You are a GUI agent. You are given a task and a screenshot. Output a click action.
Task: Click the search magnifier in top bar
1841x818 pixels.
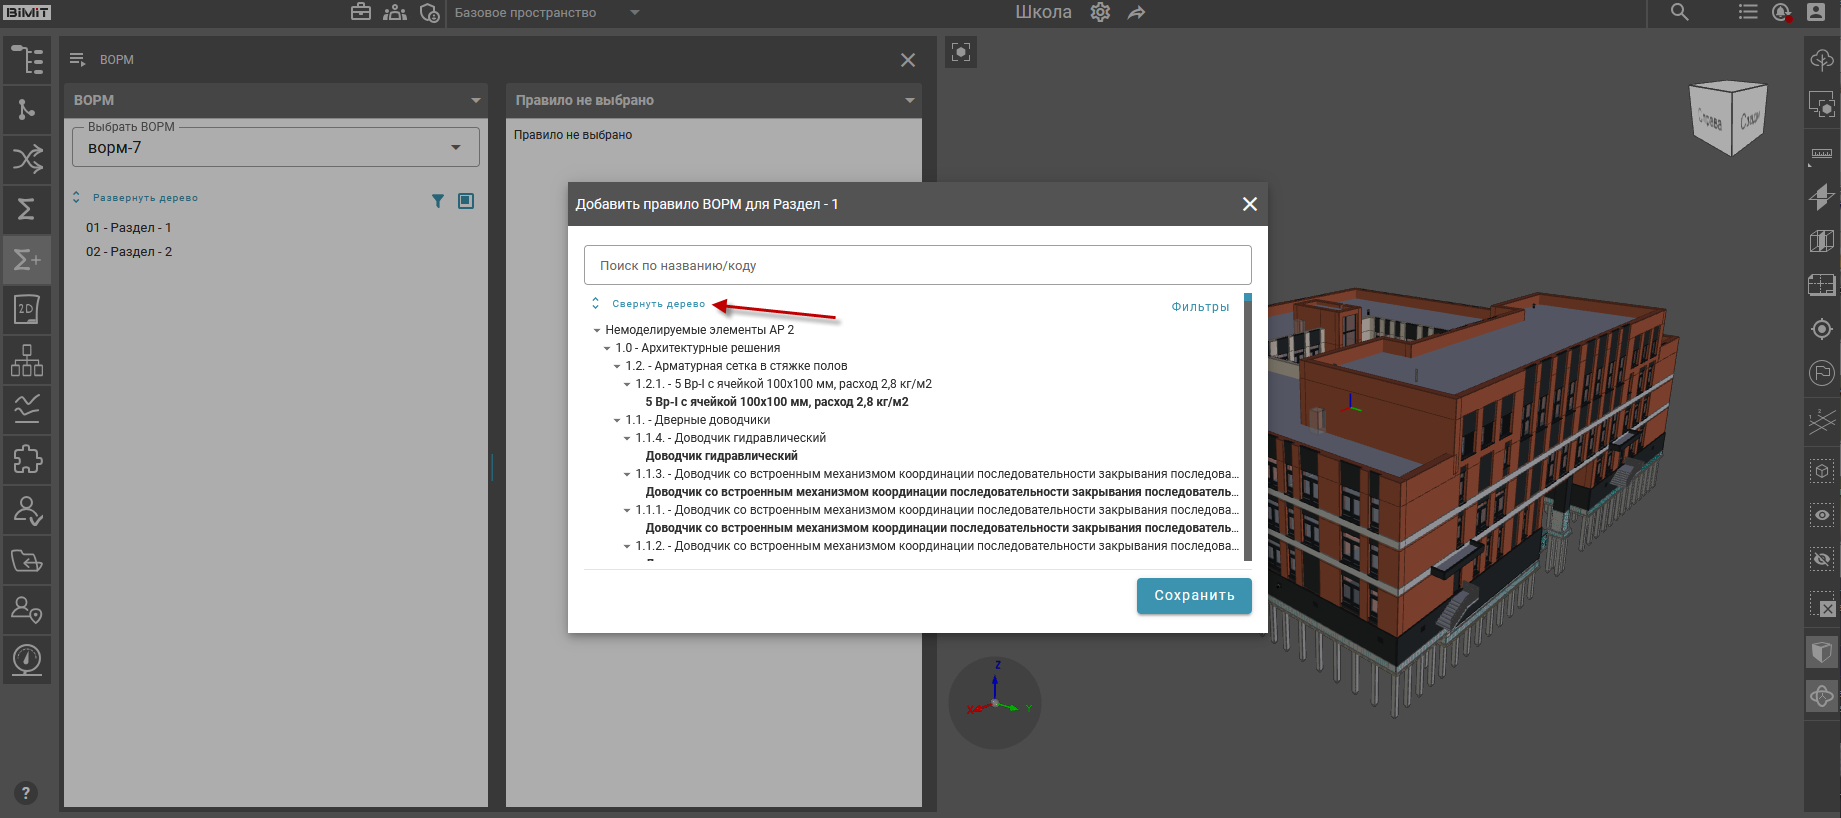(x=1679, y=13)
